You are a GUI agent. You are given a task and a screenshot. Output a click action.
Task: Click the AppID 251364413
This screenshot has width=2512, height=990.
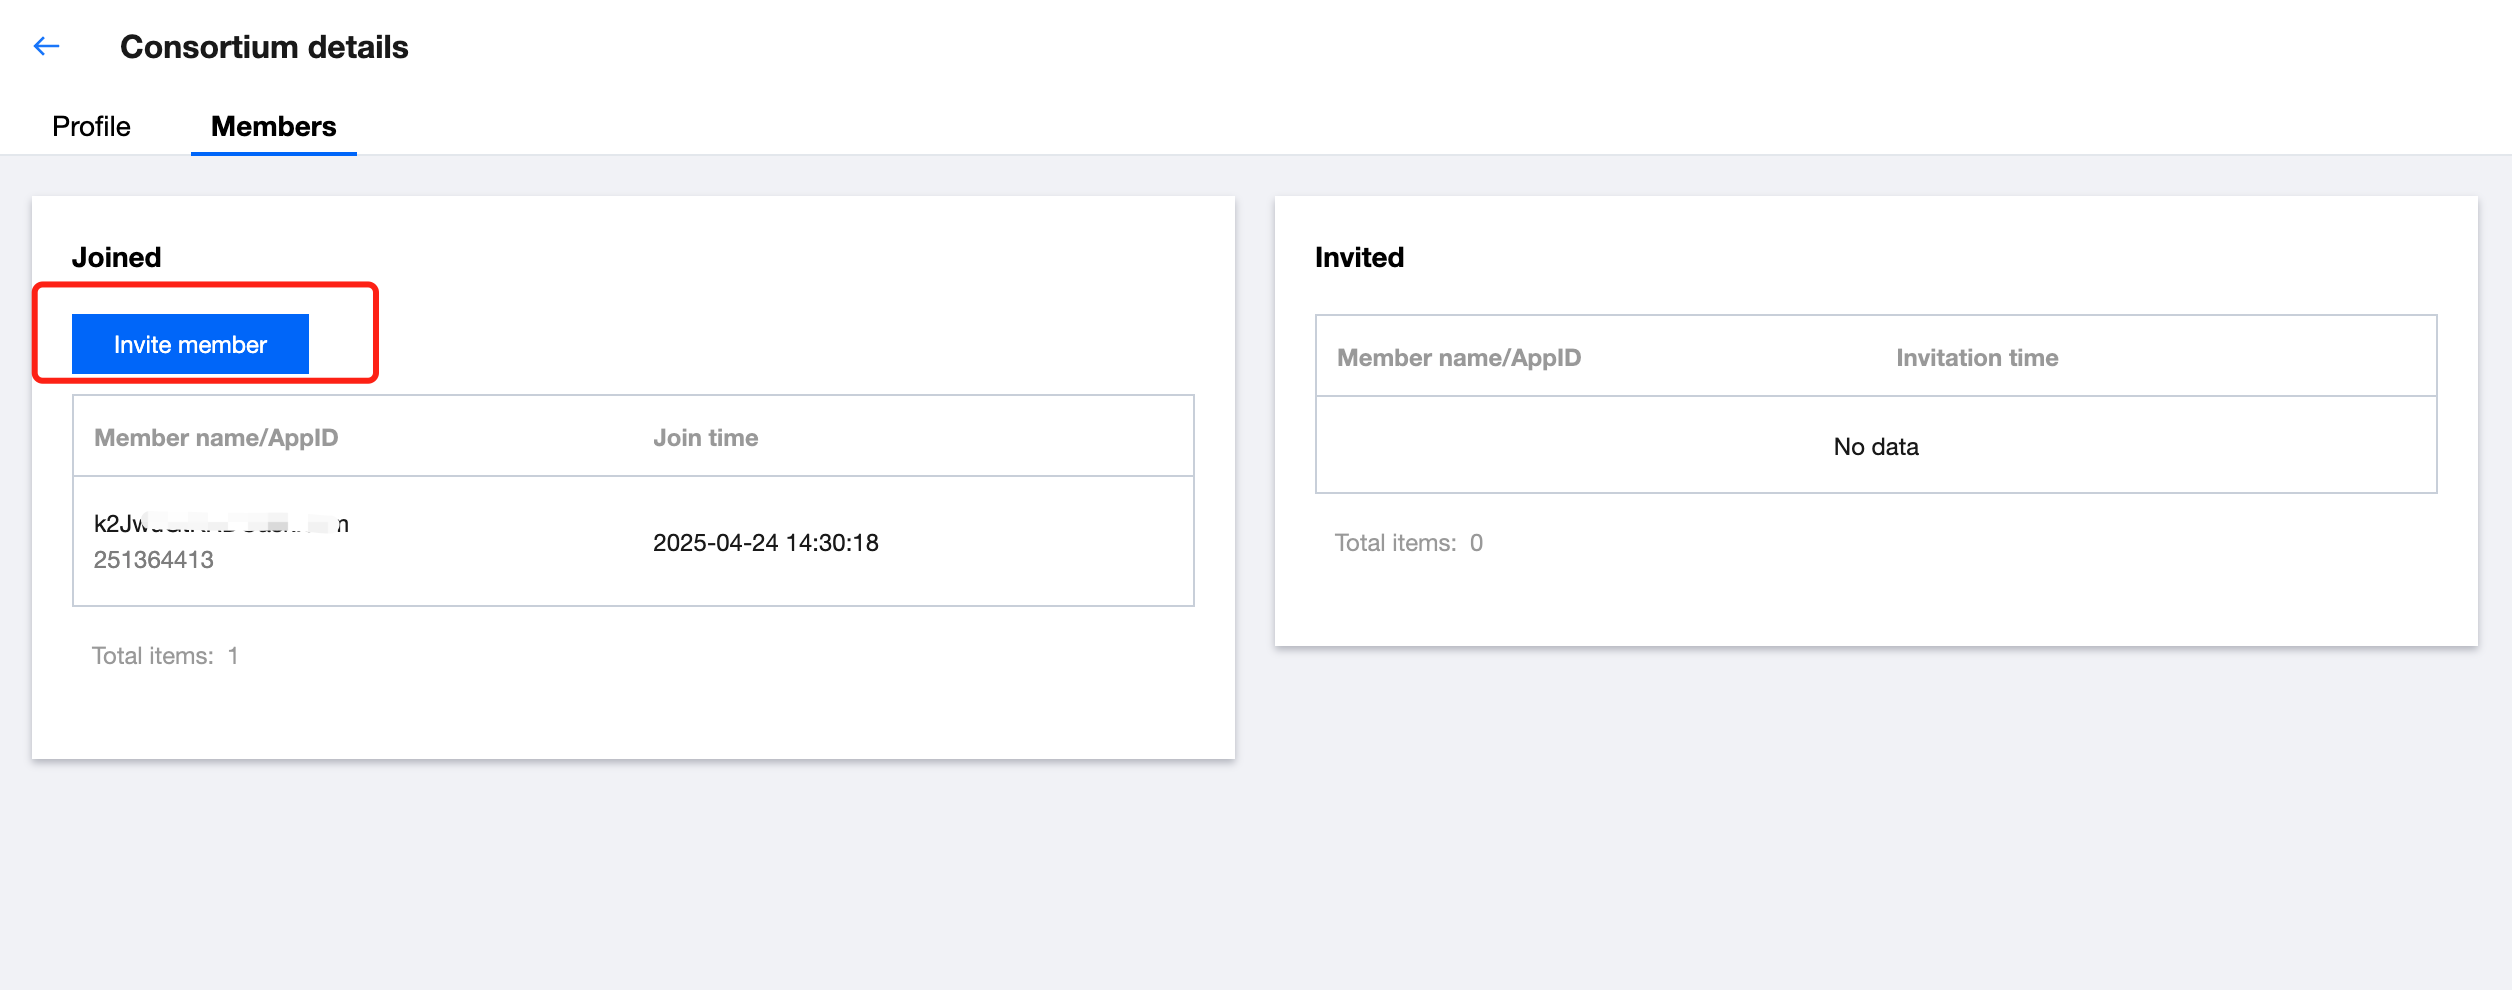pos(154,560)
